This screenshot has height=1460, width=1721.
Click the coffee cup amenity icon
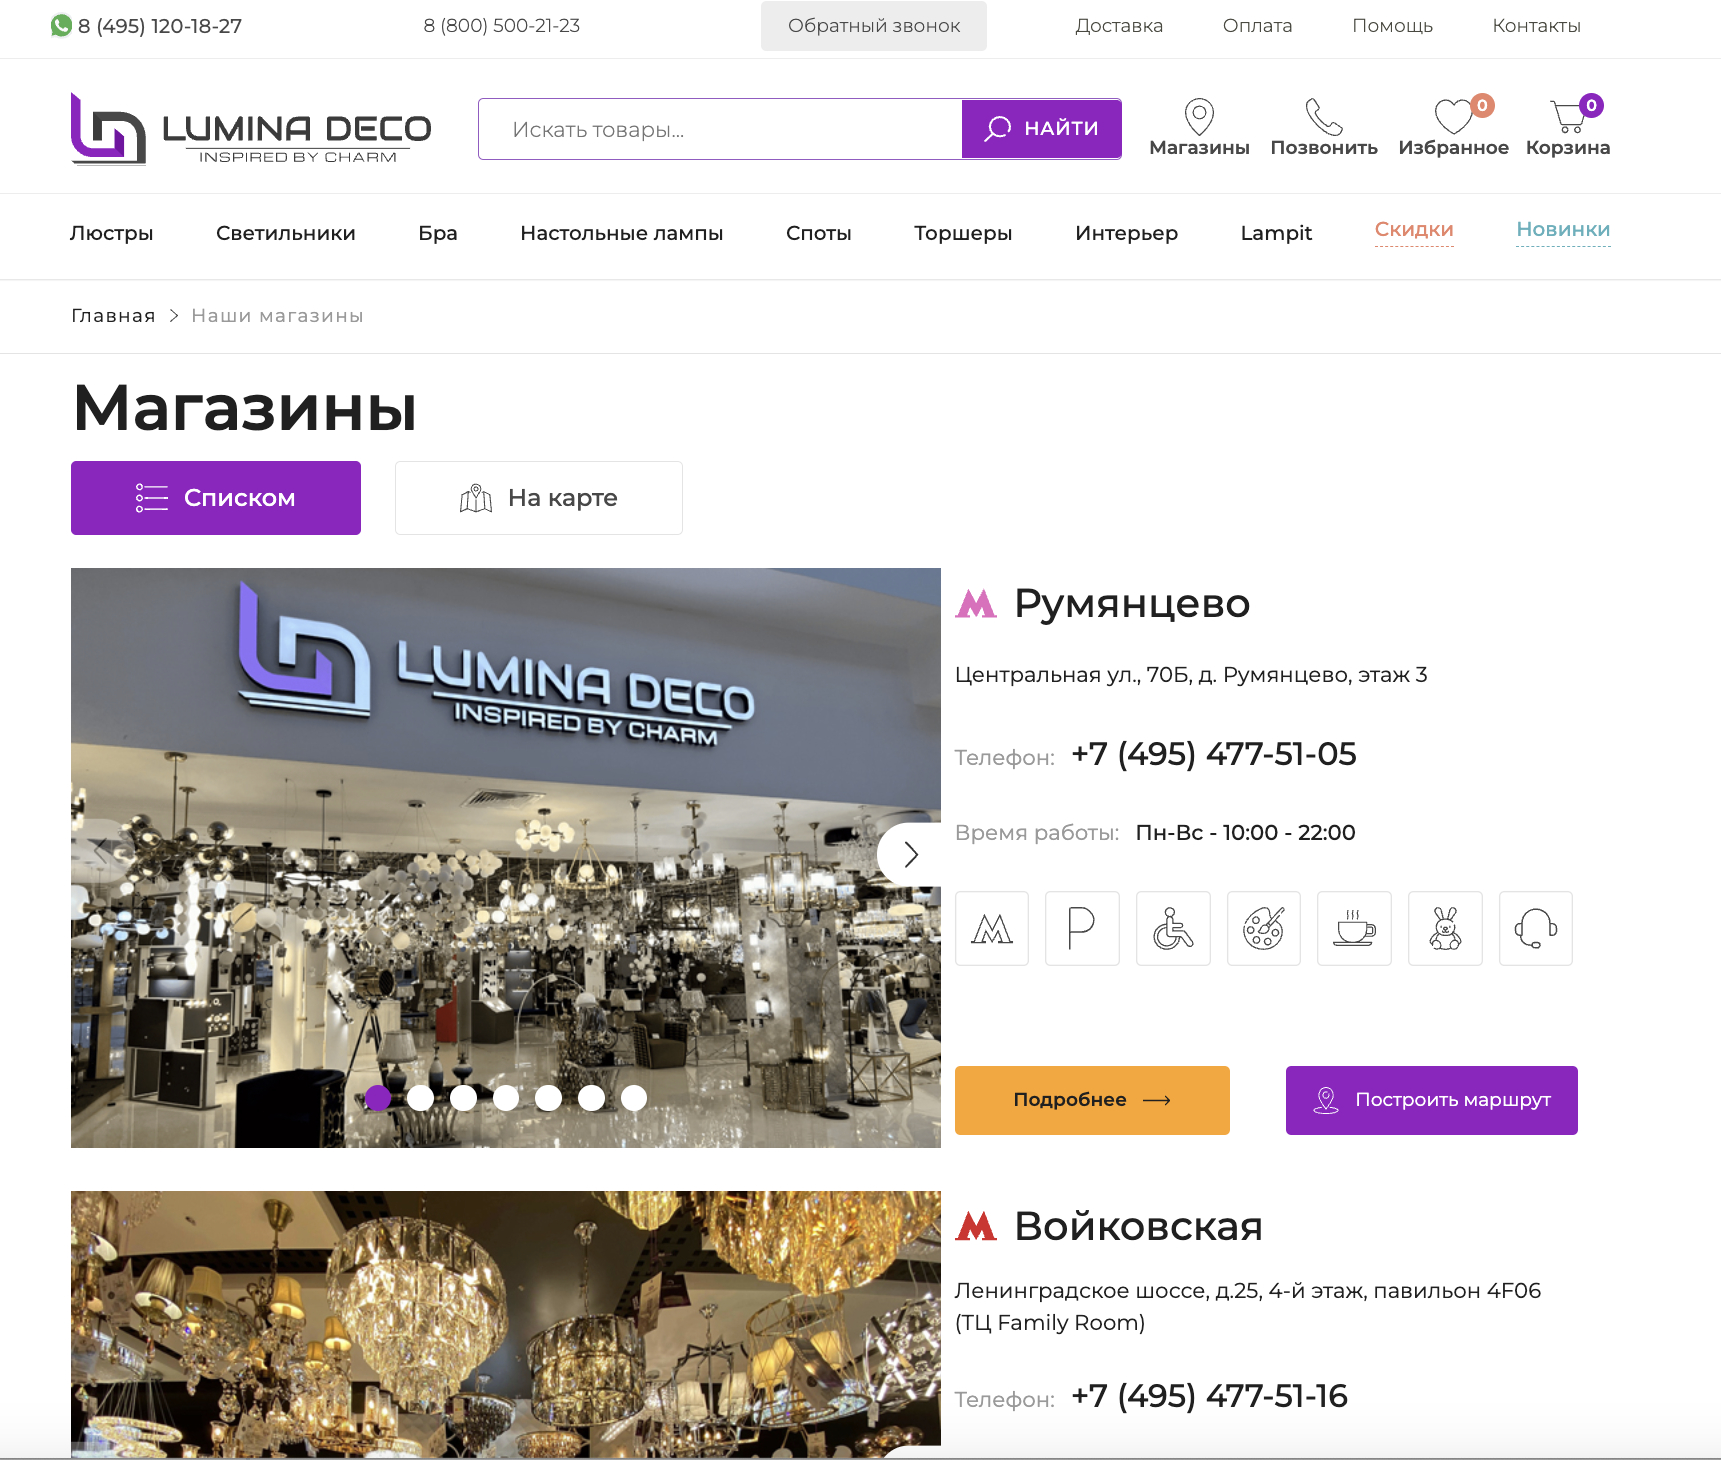pos(1354,928)
